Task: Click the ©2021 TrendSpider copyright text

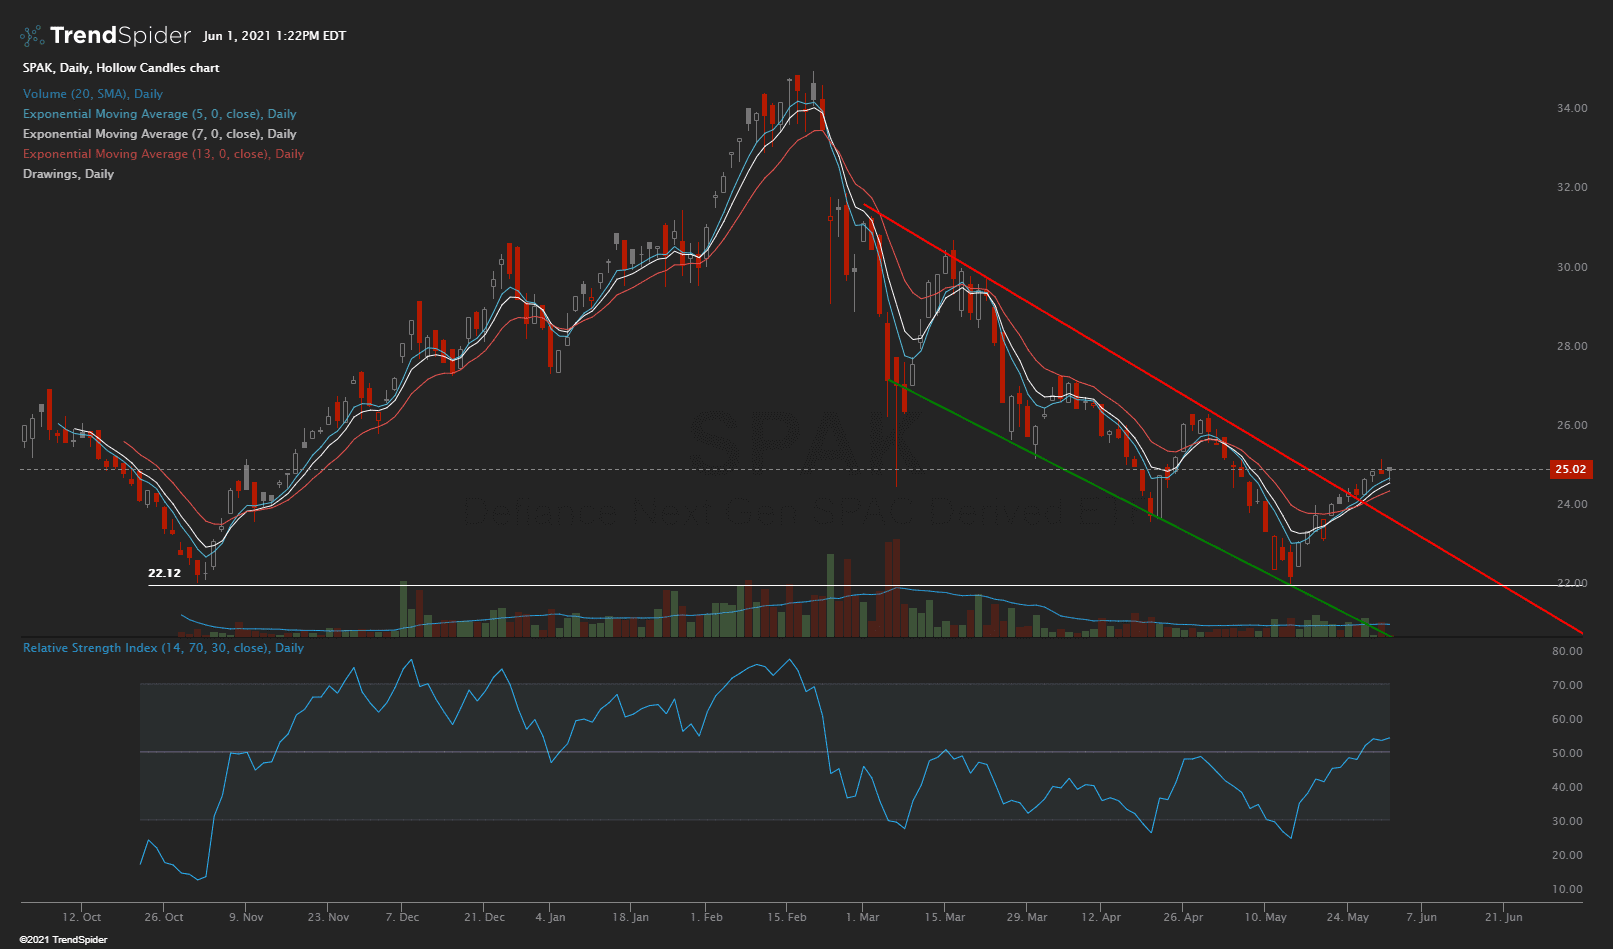Action: tap(63, 940)
